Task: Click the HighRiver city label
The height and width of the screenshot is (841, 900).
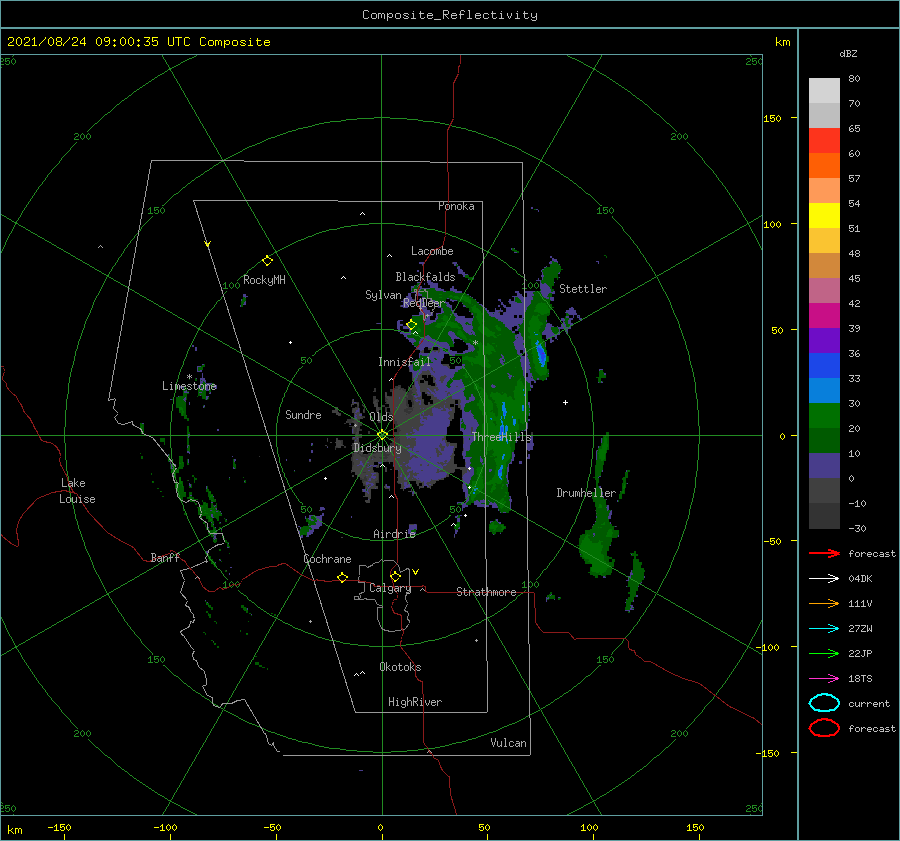Action: pos(415,702)
